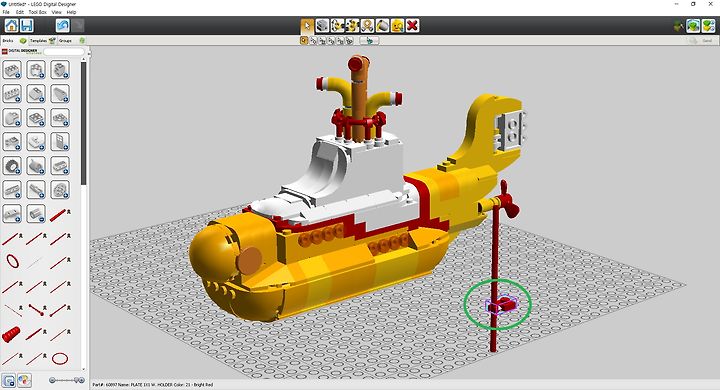720x390 pixels.
Task: Activate the Select tool (cursor arrow)
Action: tap(307, 26)
